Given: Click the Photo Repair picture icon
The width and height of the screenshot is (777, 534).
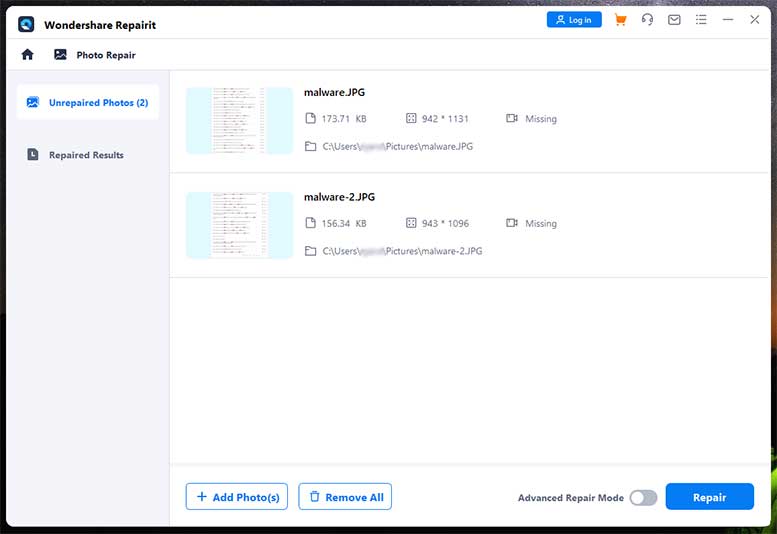Looking at the screenshot, I should point(60,54).
